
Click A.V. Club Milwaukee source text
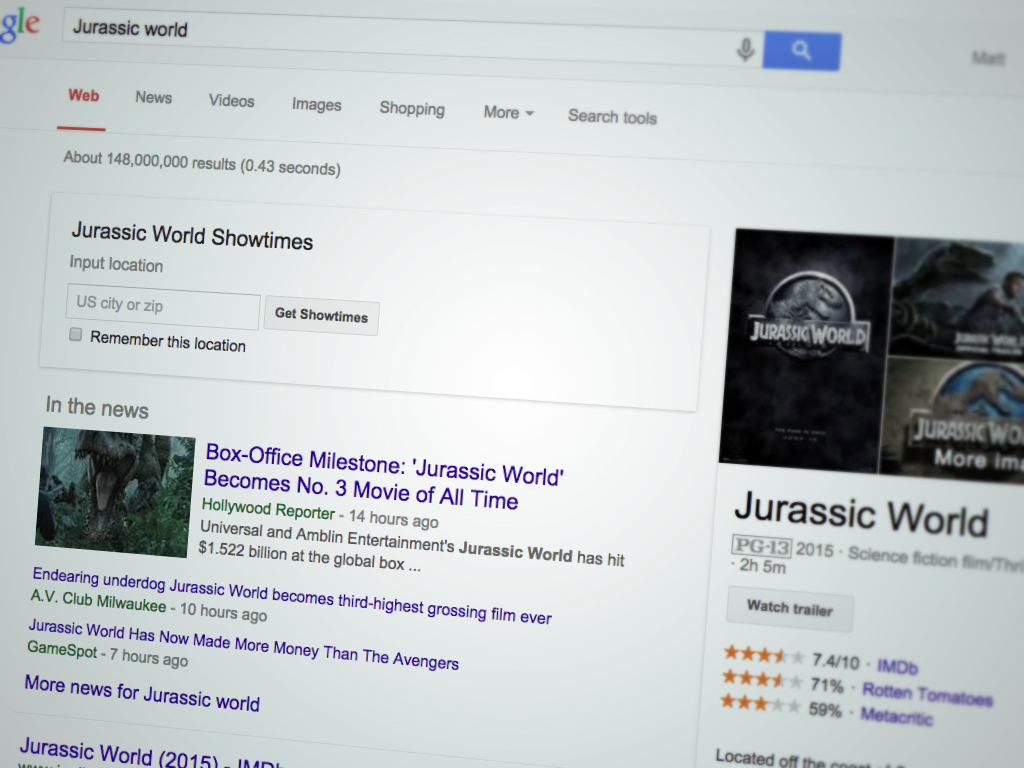point(98,601)
